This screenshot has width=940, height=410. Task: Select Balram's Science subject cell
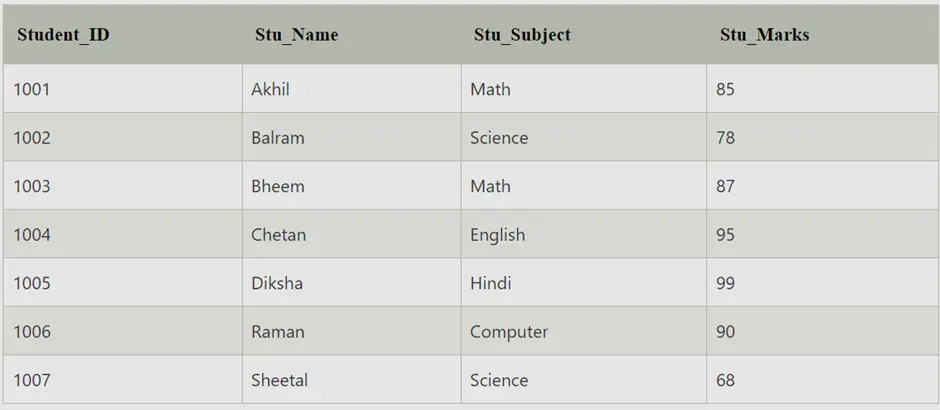(584, 137)
